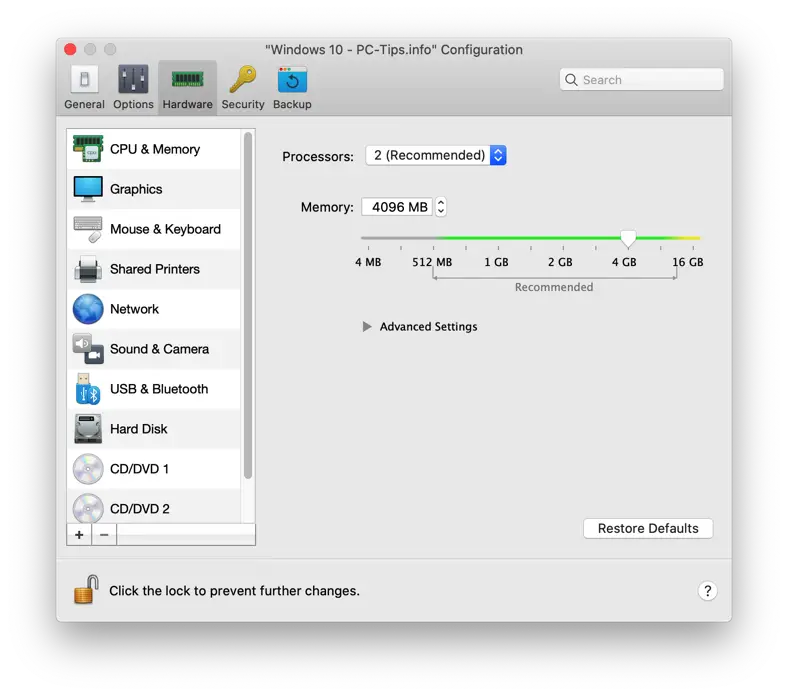
Task: Remove a device with the minus button
Action: coord(104,535)
